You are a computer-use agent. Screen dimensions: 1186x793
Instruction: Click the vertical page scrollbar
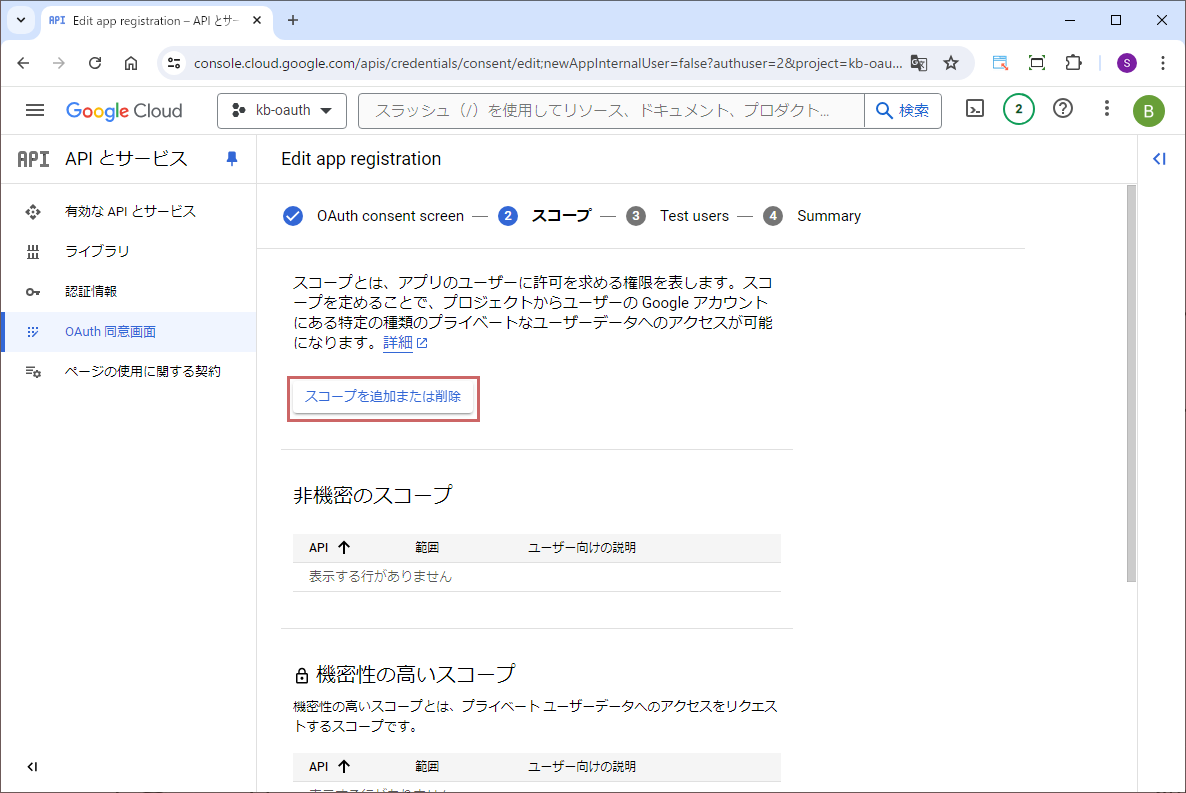coord(1131,380)
